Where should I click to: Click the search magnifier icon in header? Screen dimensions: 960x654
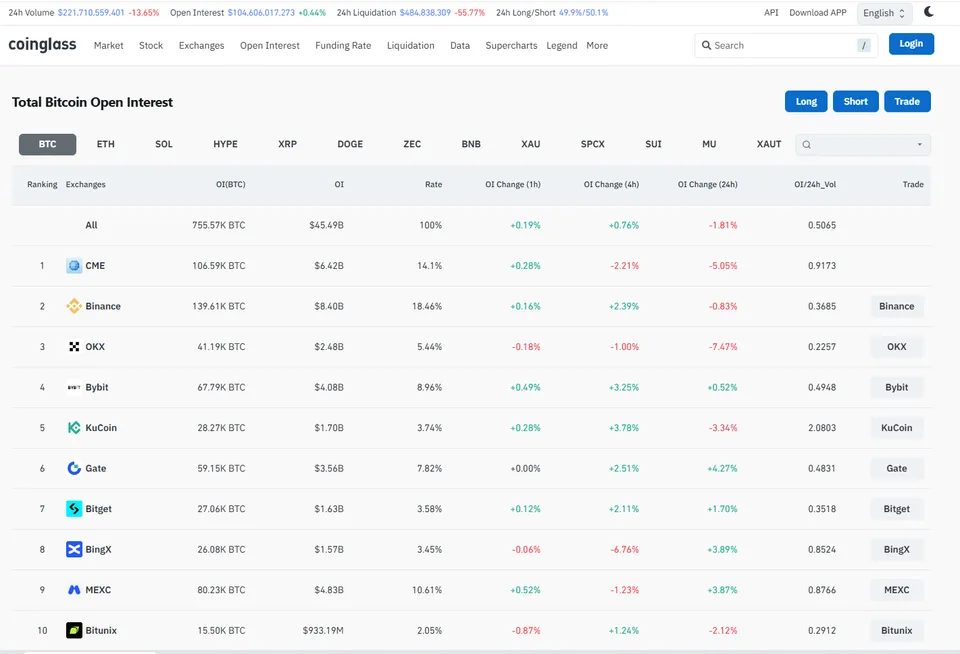(706, 45)
